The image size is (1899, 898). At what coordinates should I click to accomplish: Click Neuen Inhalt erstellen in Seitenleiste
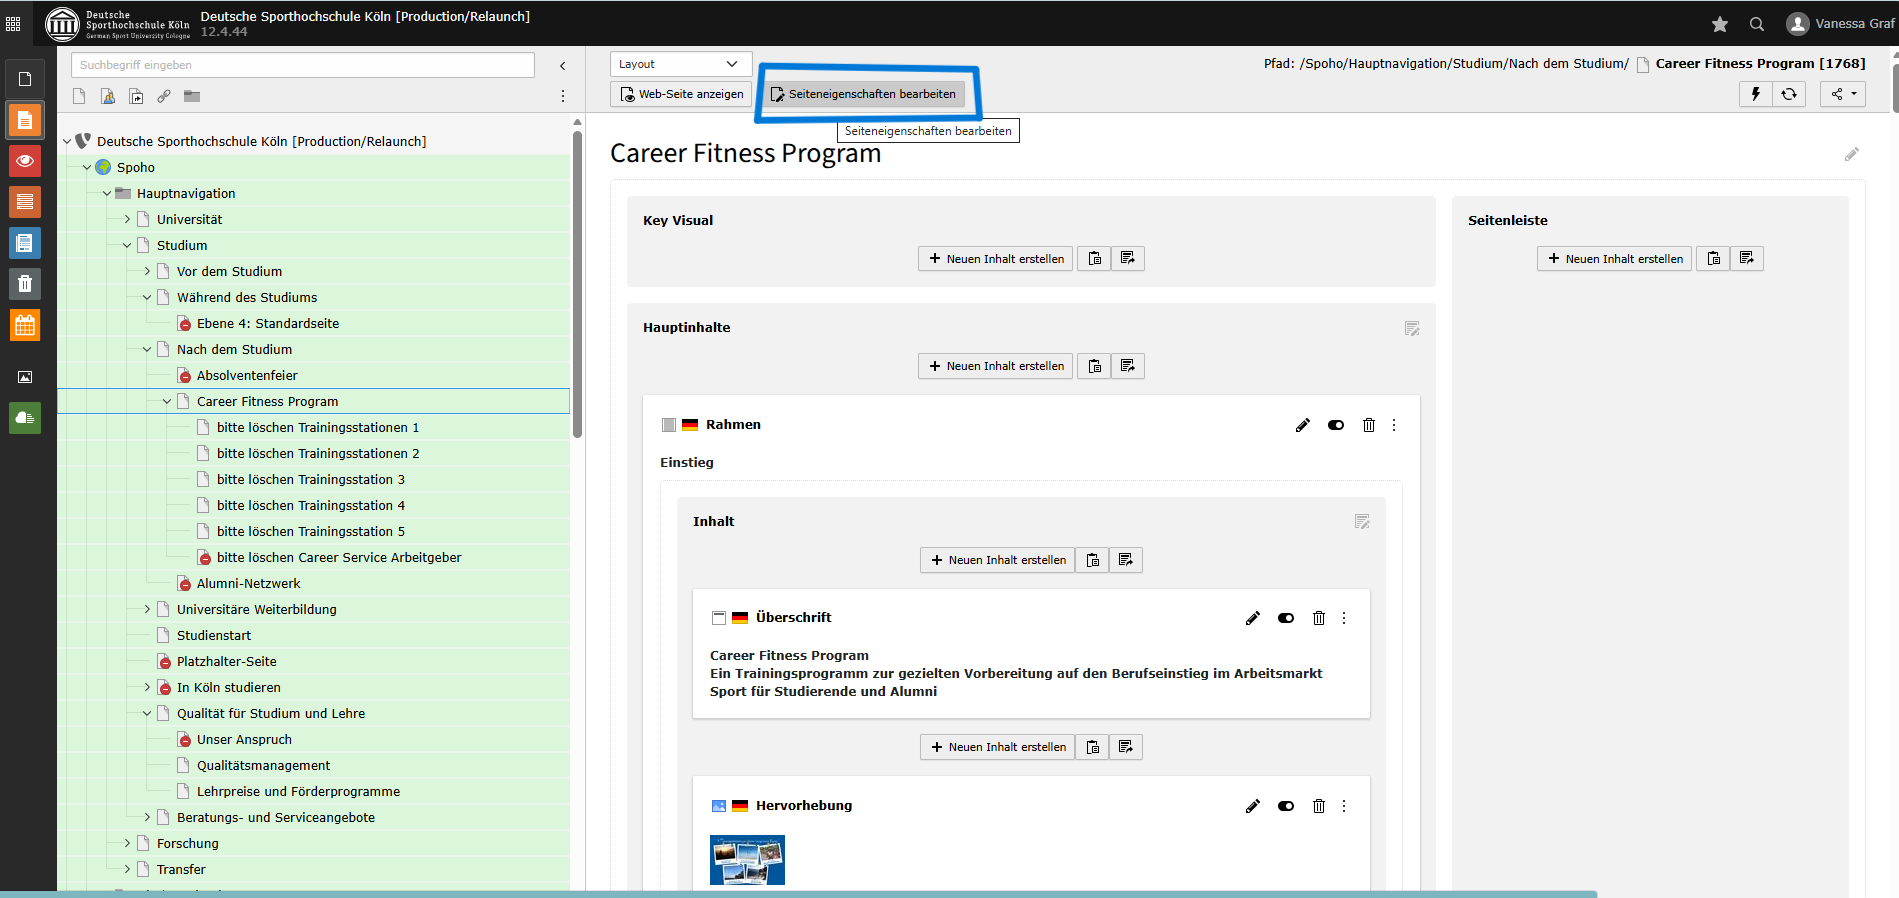pos(1614,259)
